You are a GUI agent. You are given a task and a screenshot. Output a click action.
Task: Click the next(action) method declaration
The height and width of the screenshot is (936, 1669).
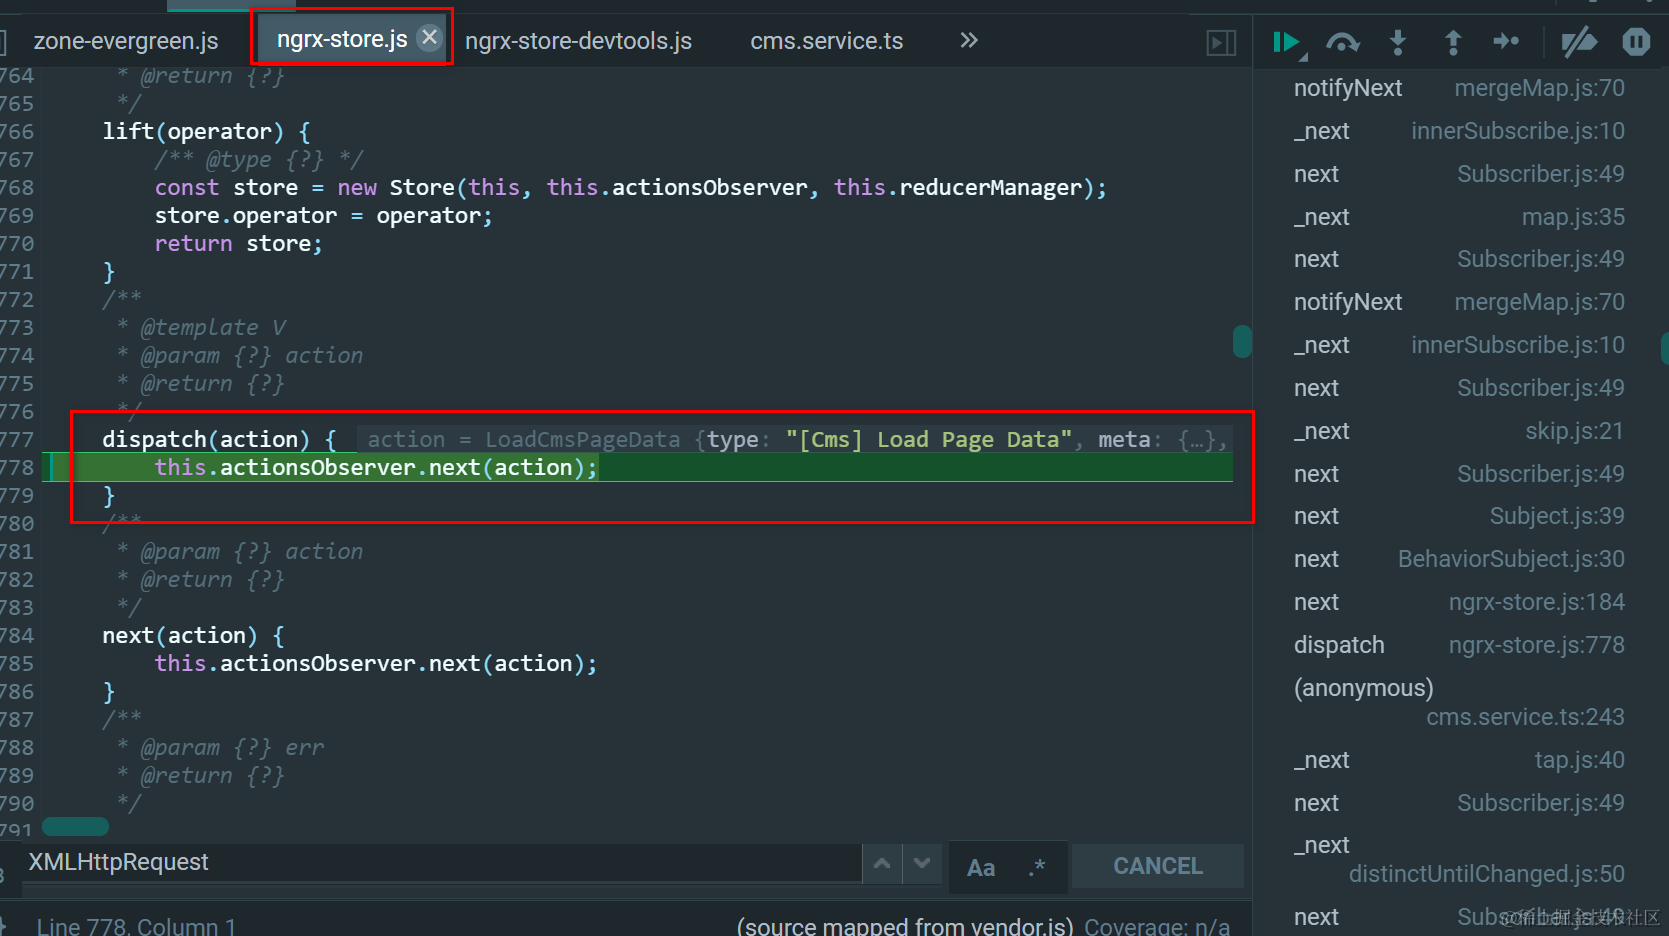tap(193, 635)
